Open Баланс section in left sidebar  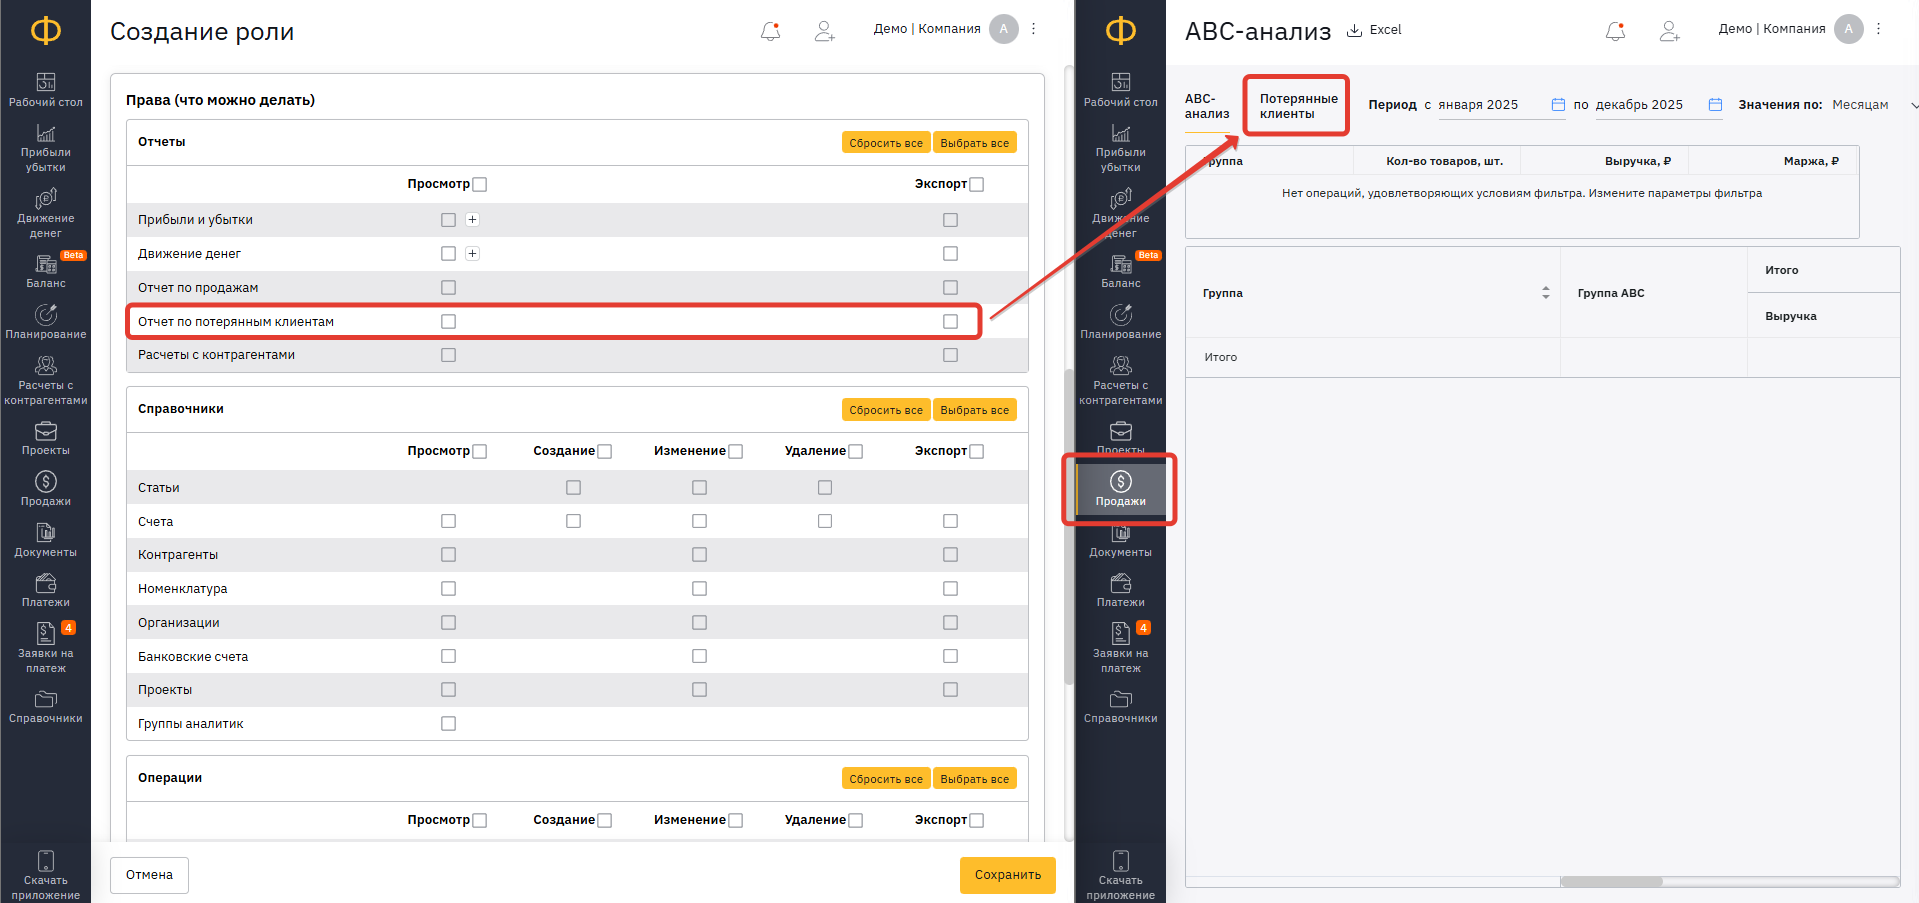(x=45, y=271)
